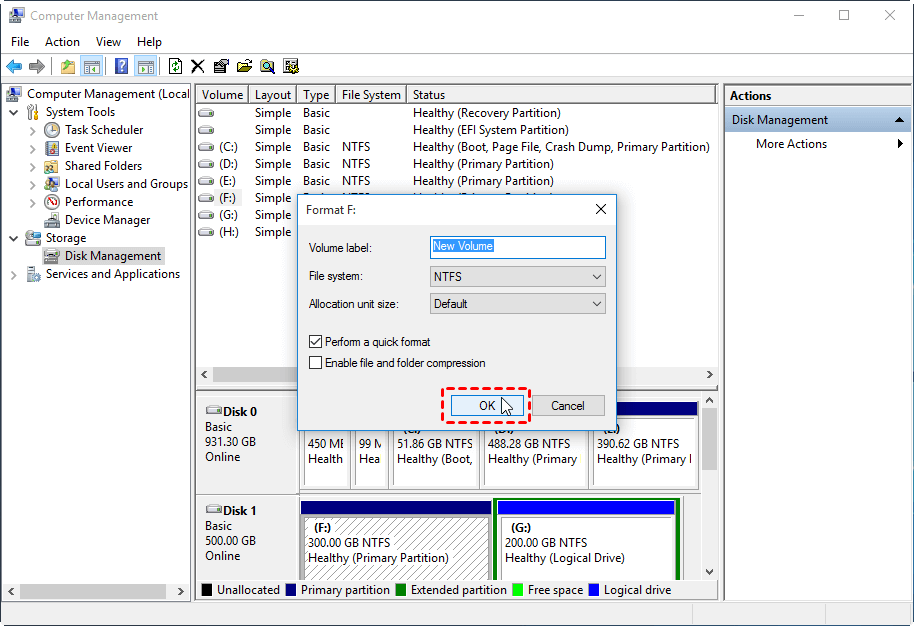Screen dimensions: 914x626
Task: Expand the Task Scheduler node
Action: [x=33, y=131]
